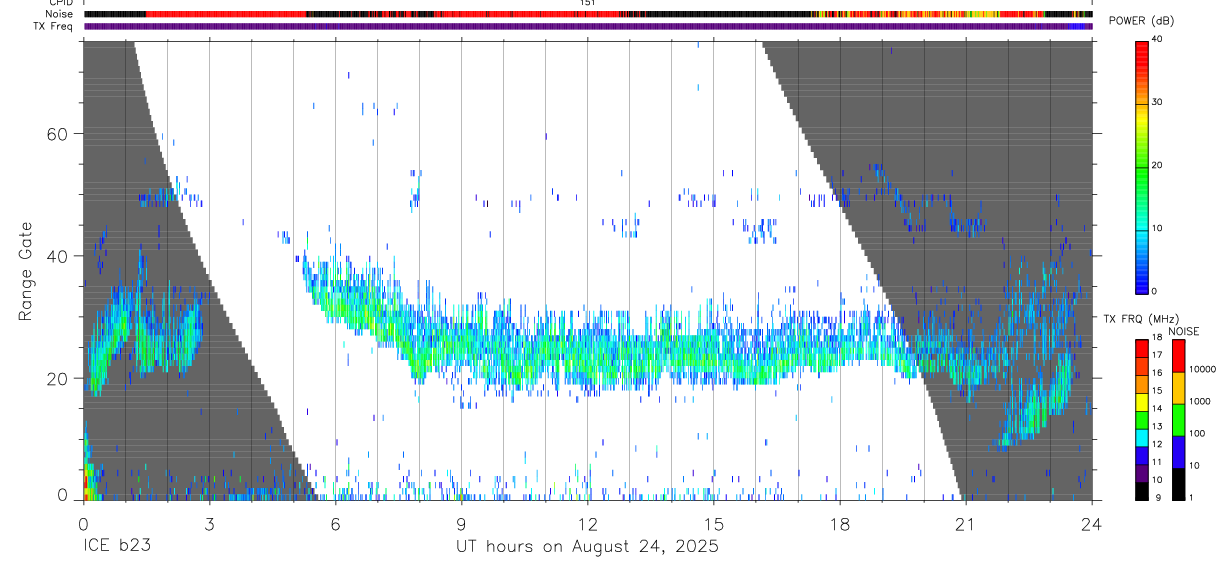Click the "POWER (dB)" colorbar title
Screen dimensions: 1228x567
pos(1141,21)
